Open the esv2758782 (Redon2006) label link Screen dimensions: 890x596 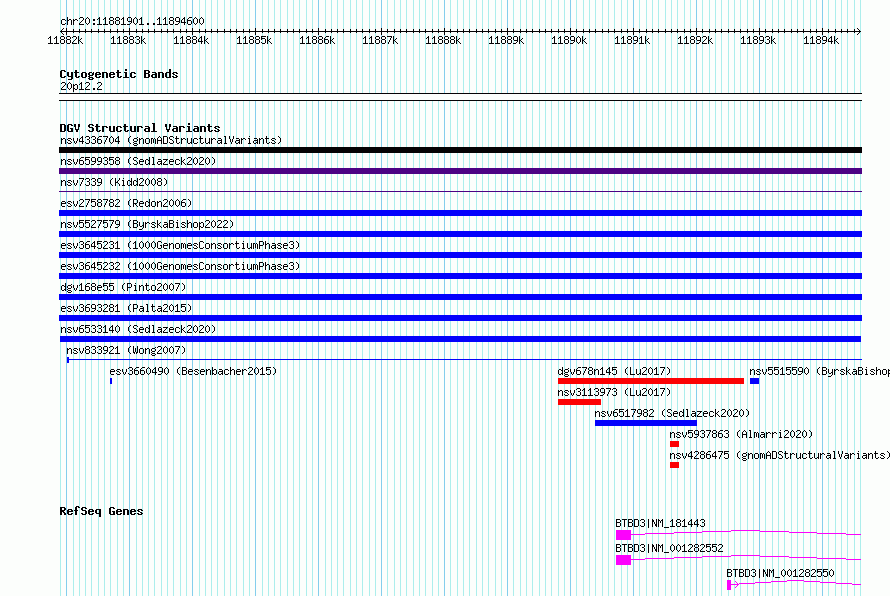pos(126,203)
